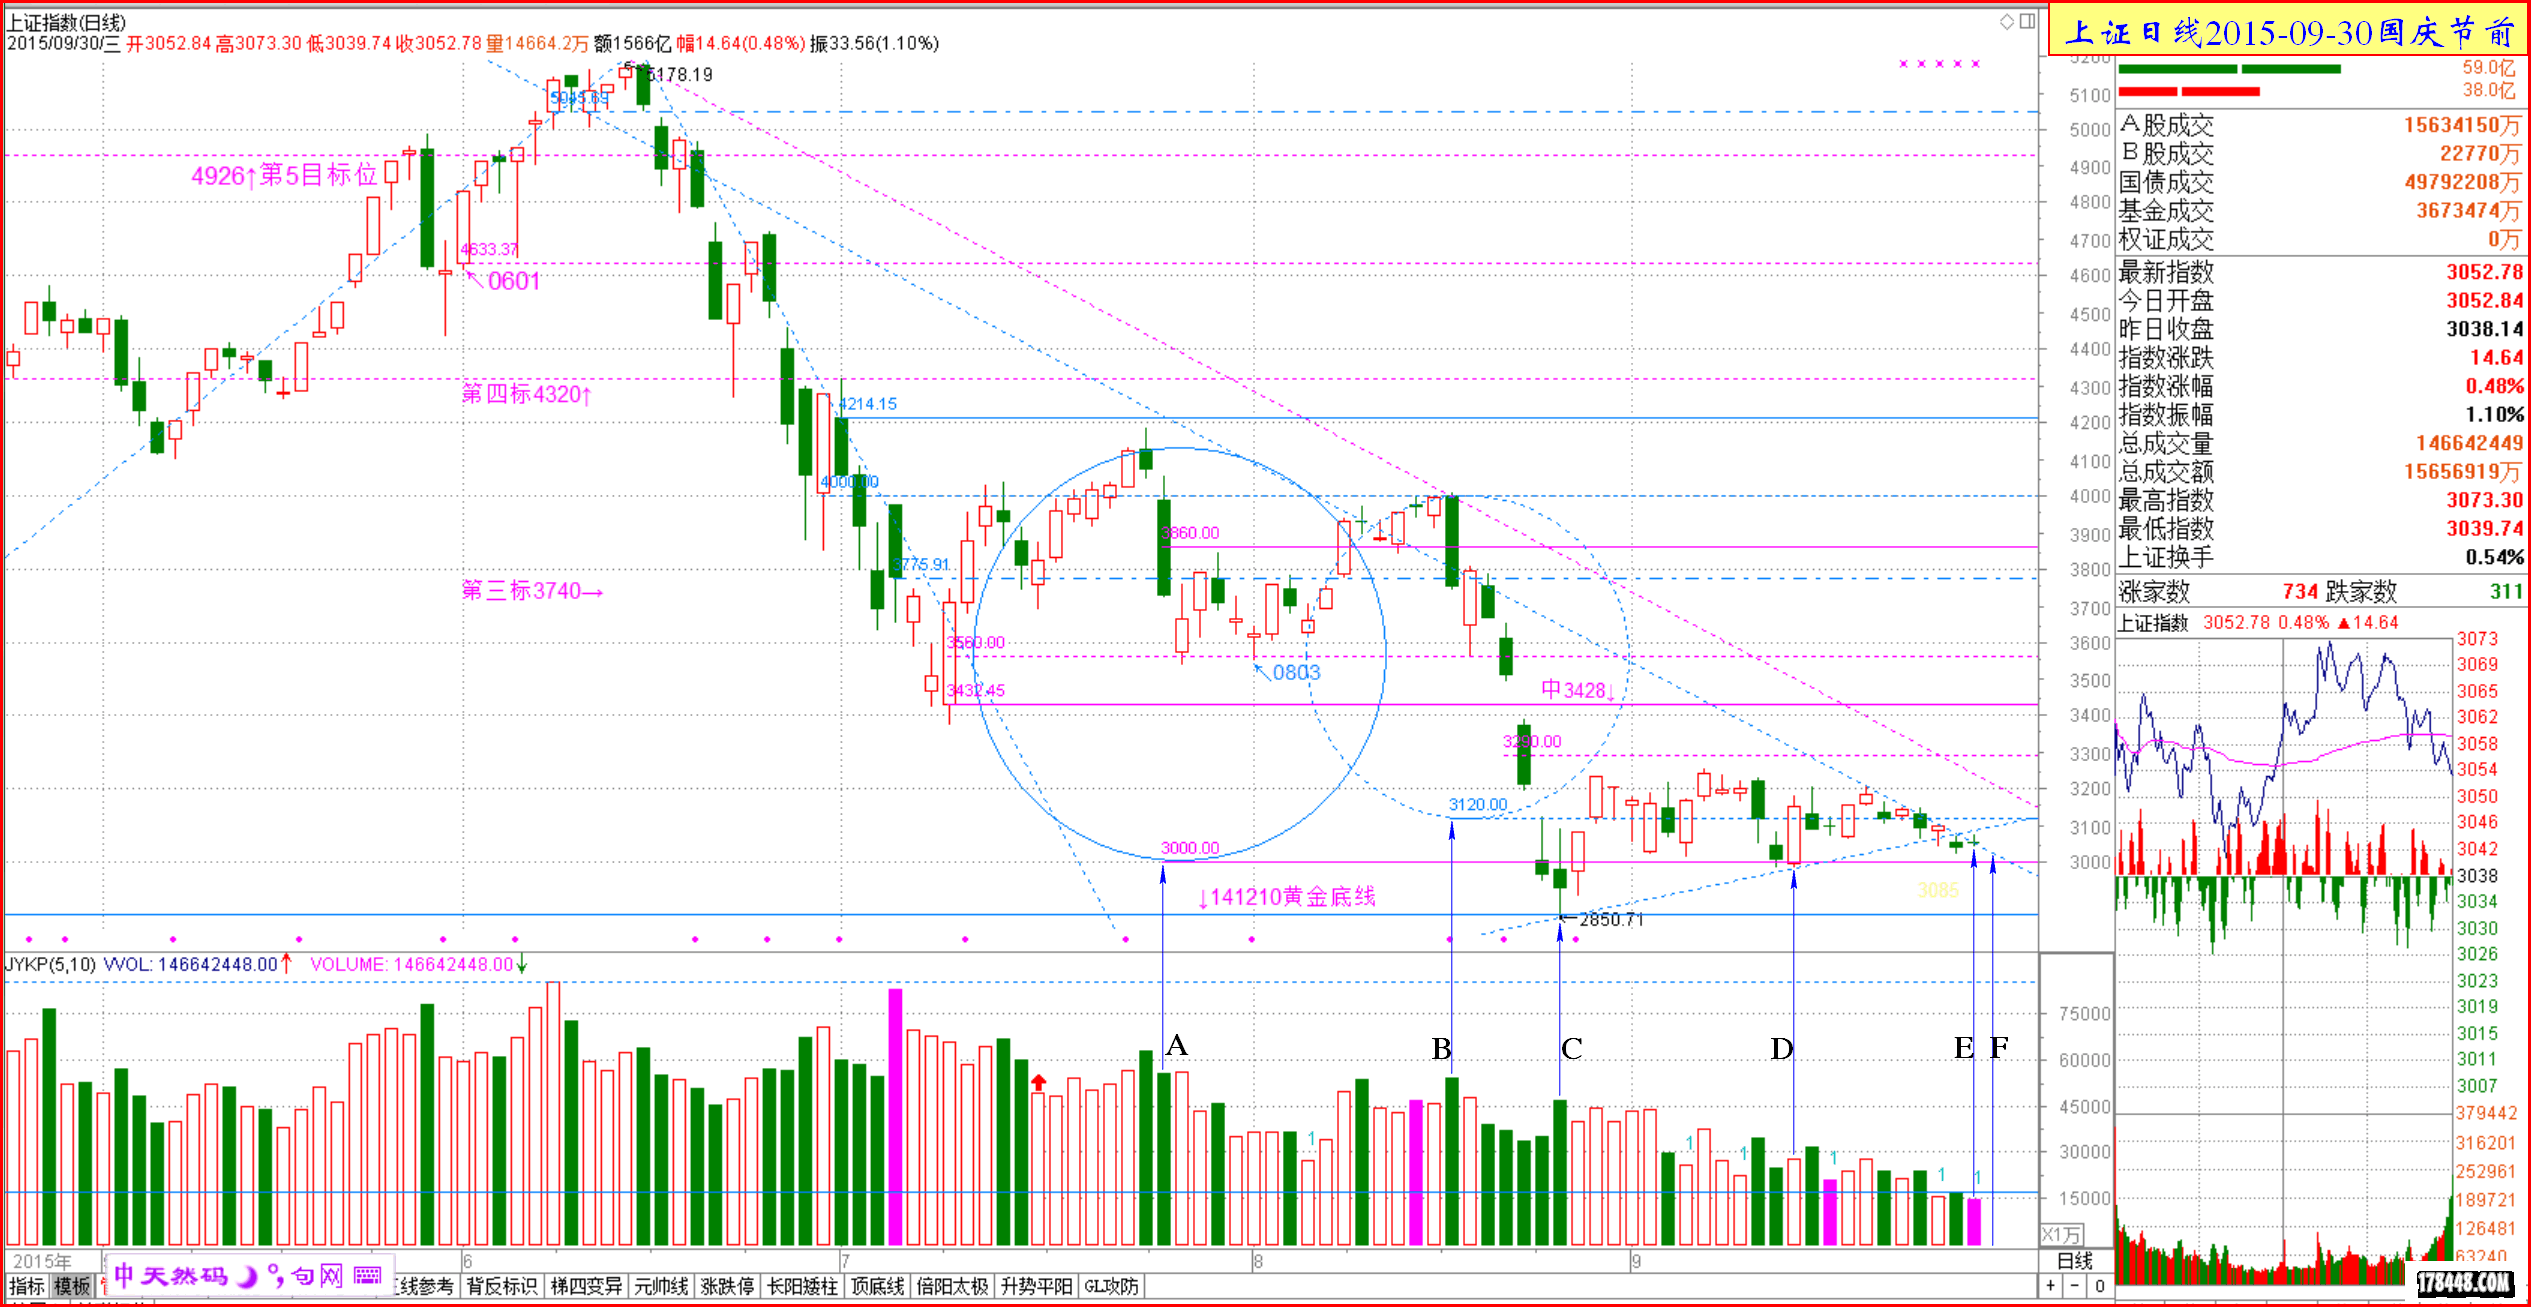Open the 模板 tab
This screenshot has width=2531, height=1307.
tap(72, 1286)
